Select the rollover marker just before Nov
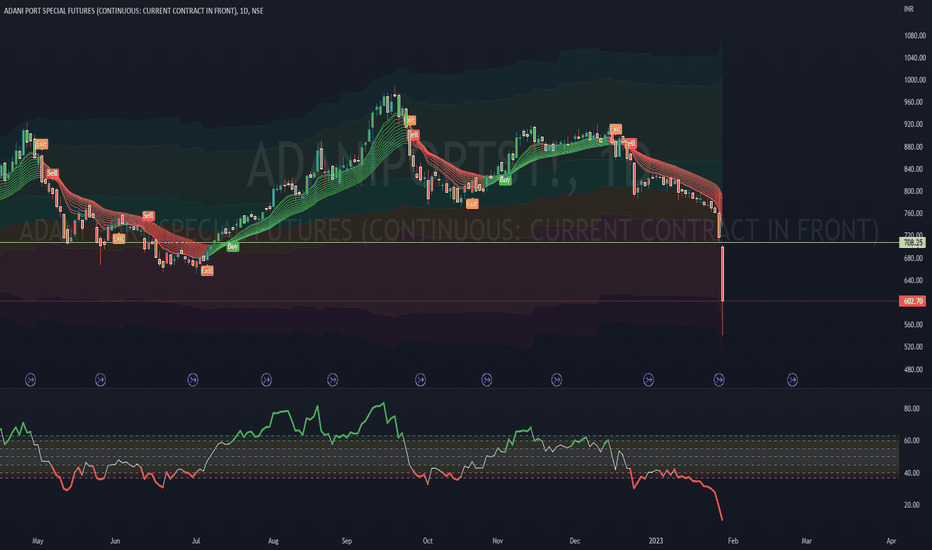This screenshot has height=550, width=932. [x=486, y=379]
